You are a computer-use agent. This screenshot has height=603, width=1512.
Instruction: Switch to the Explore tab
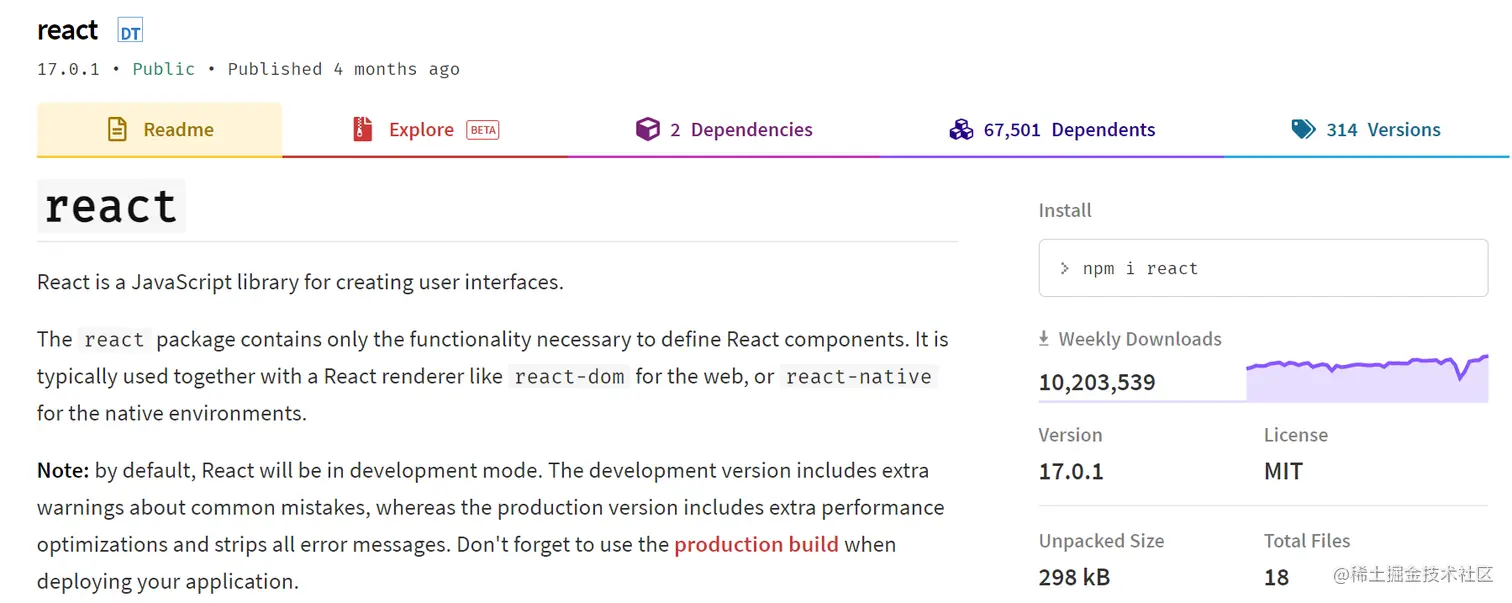coord(421,130)
